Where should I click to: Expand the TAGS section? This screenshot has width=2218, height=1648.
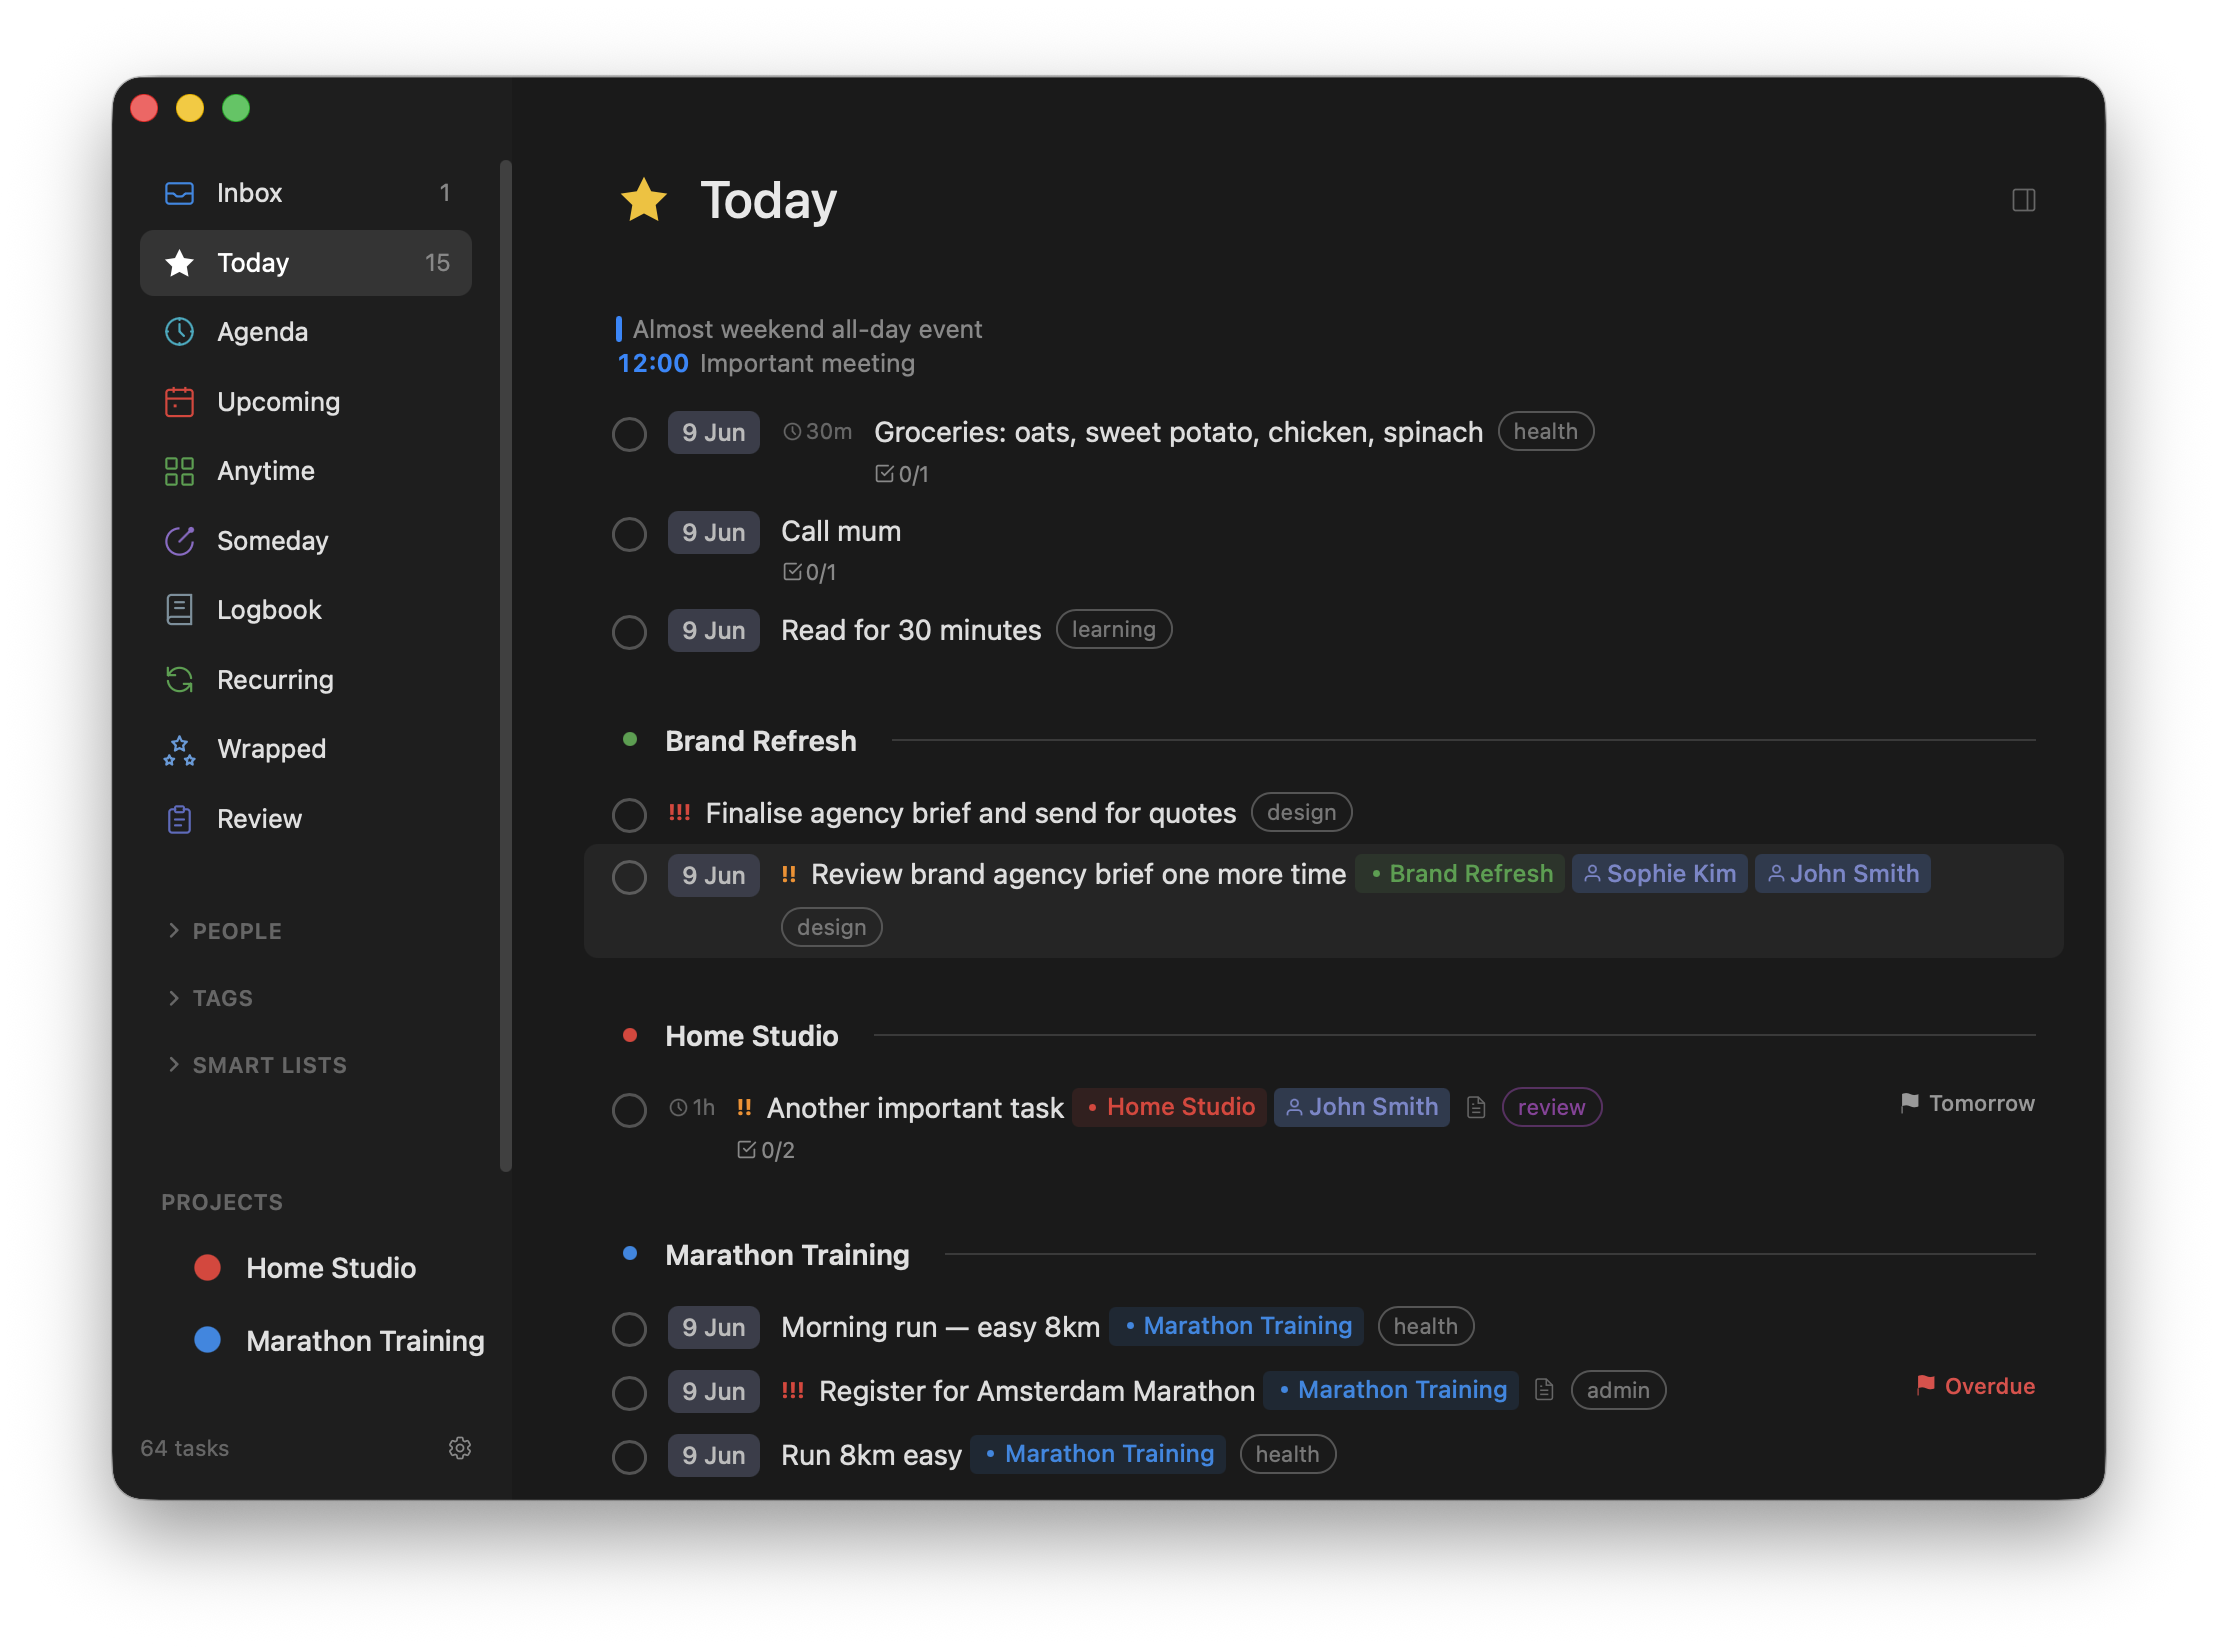(210, 998)
